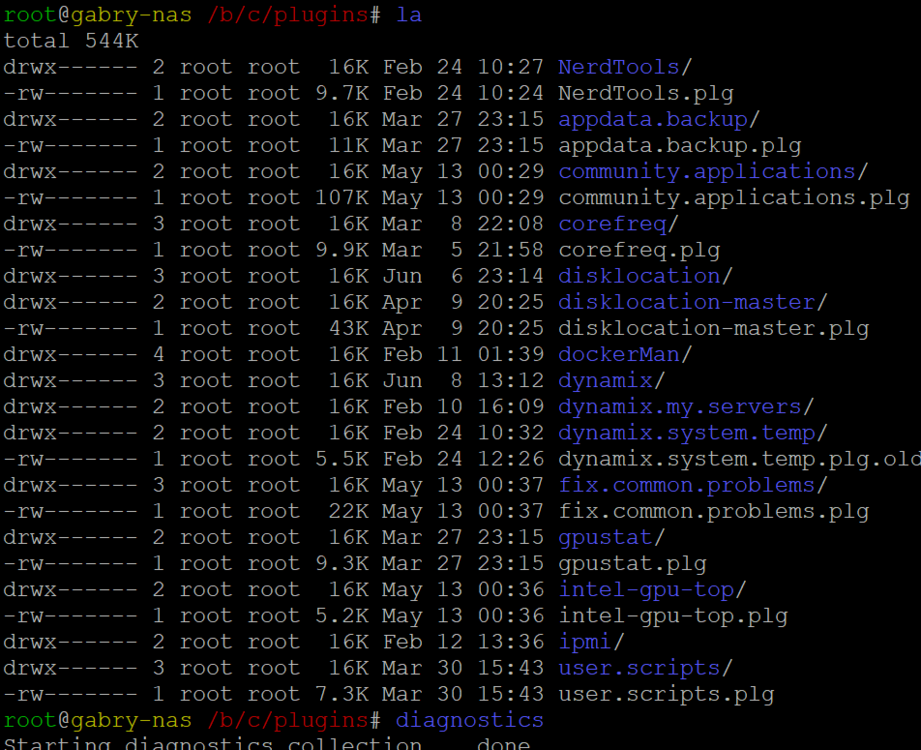Image resolution: width=921 pixels, height=750 pixels.
Task: Select the corefreq.plg file name
Action: coord(639,250)
